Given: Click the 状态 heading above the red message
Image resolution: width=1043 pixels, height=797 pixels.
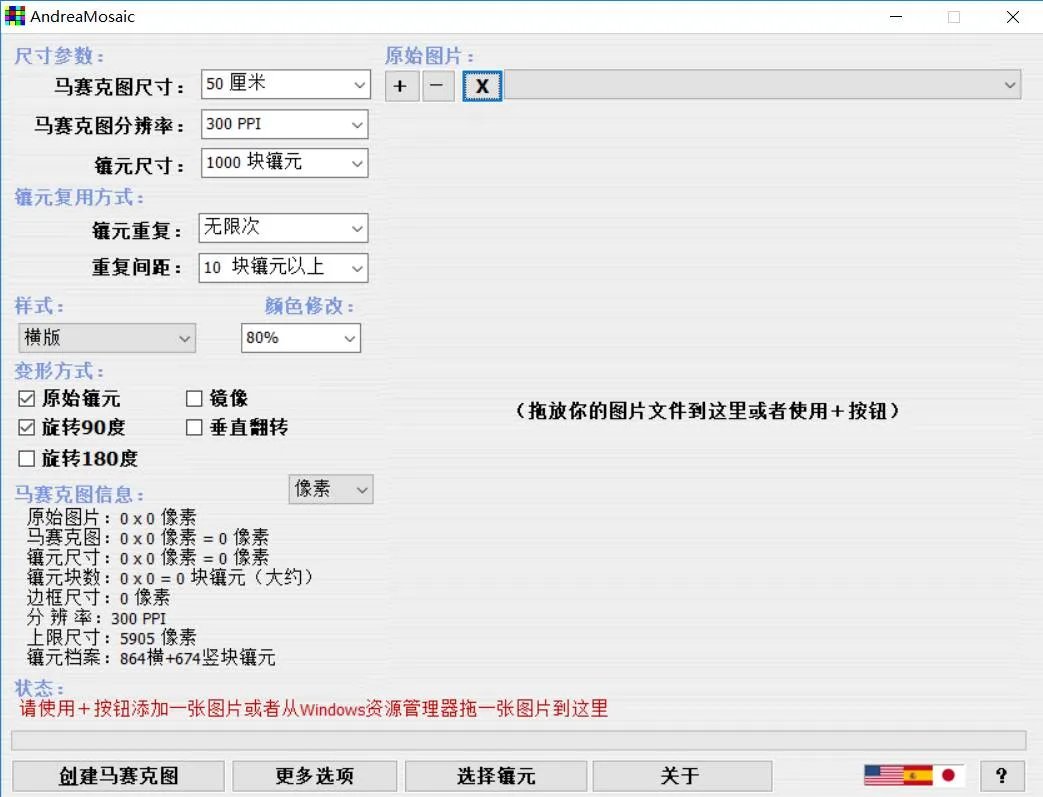Looking at the screenshot, I should [x=39, y=688].
